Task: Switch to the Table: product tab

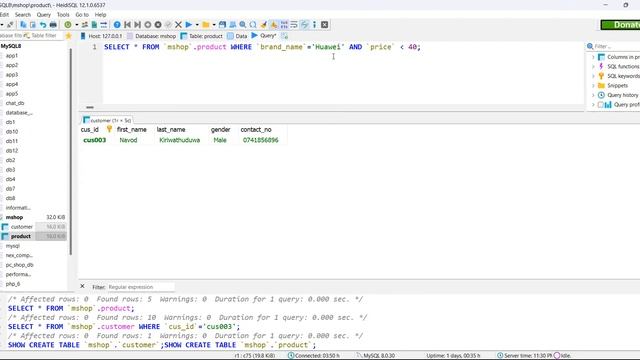Action: 202,36
